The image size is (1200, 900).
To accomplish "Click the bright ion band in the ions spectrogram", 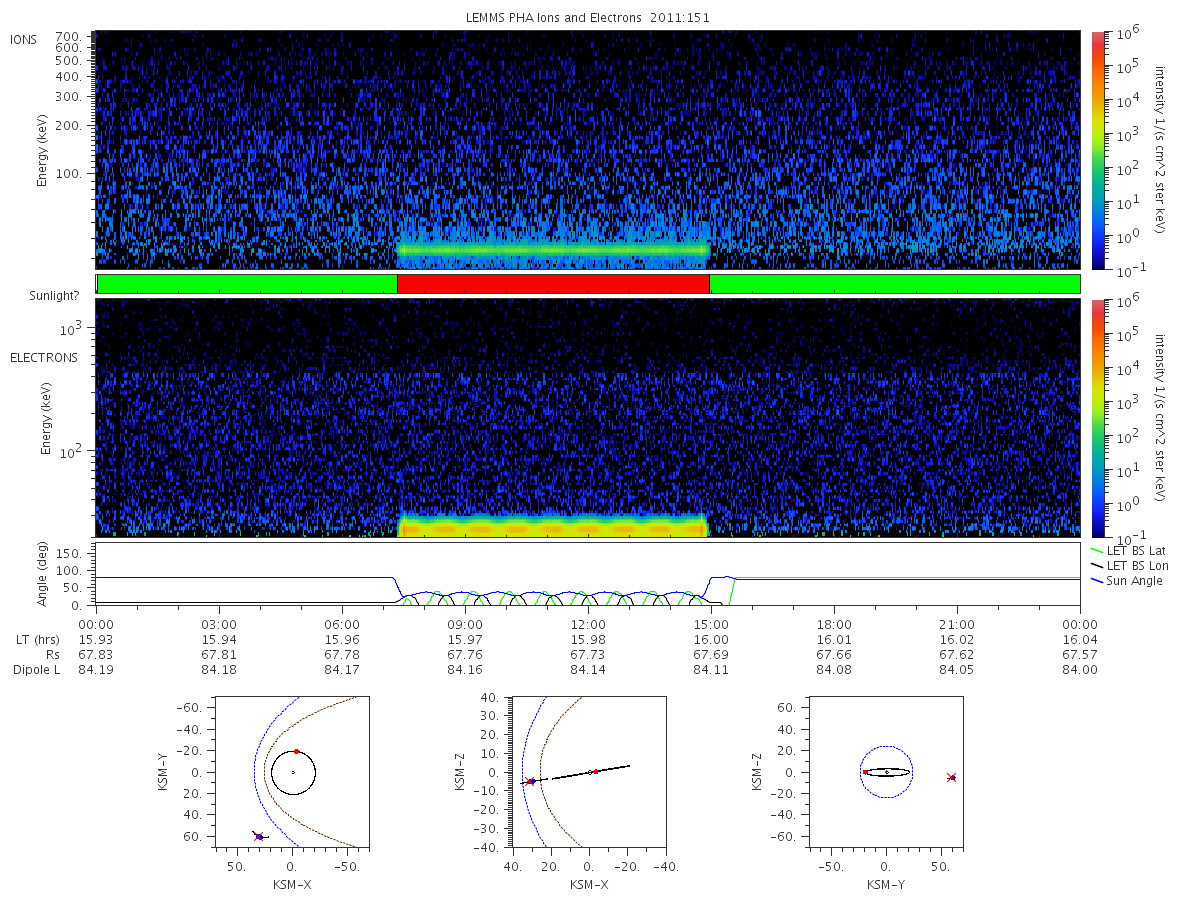I will tap(553, 250).
